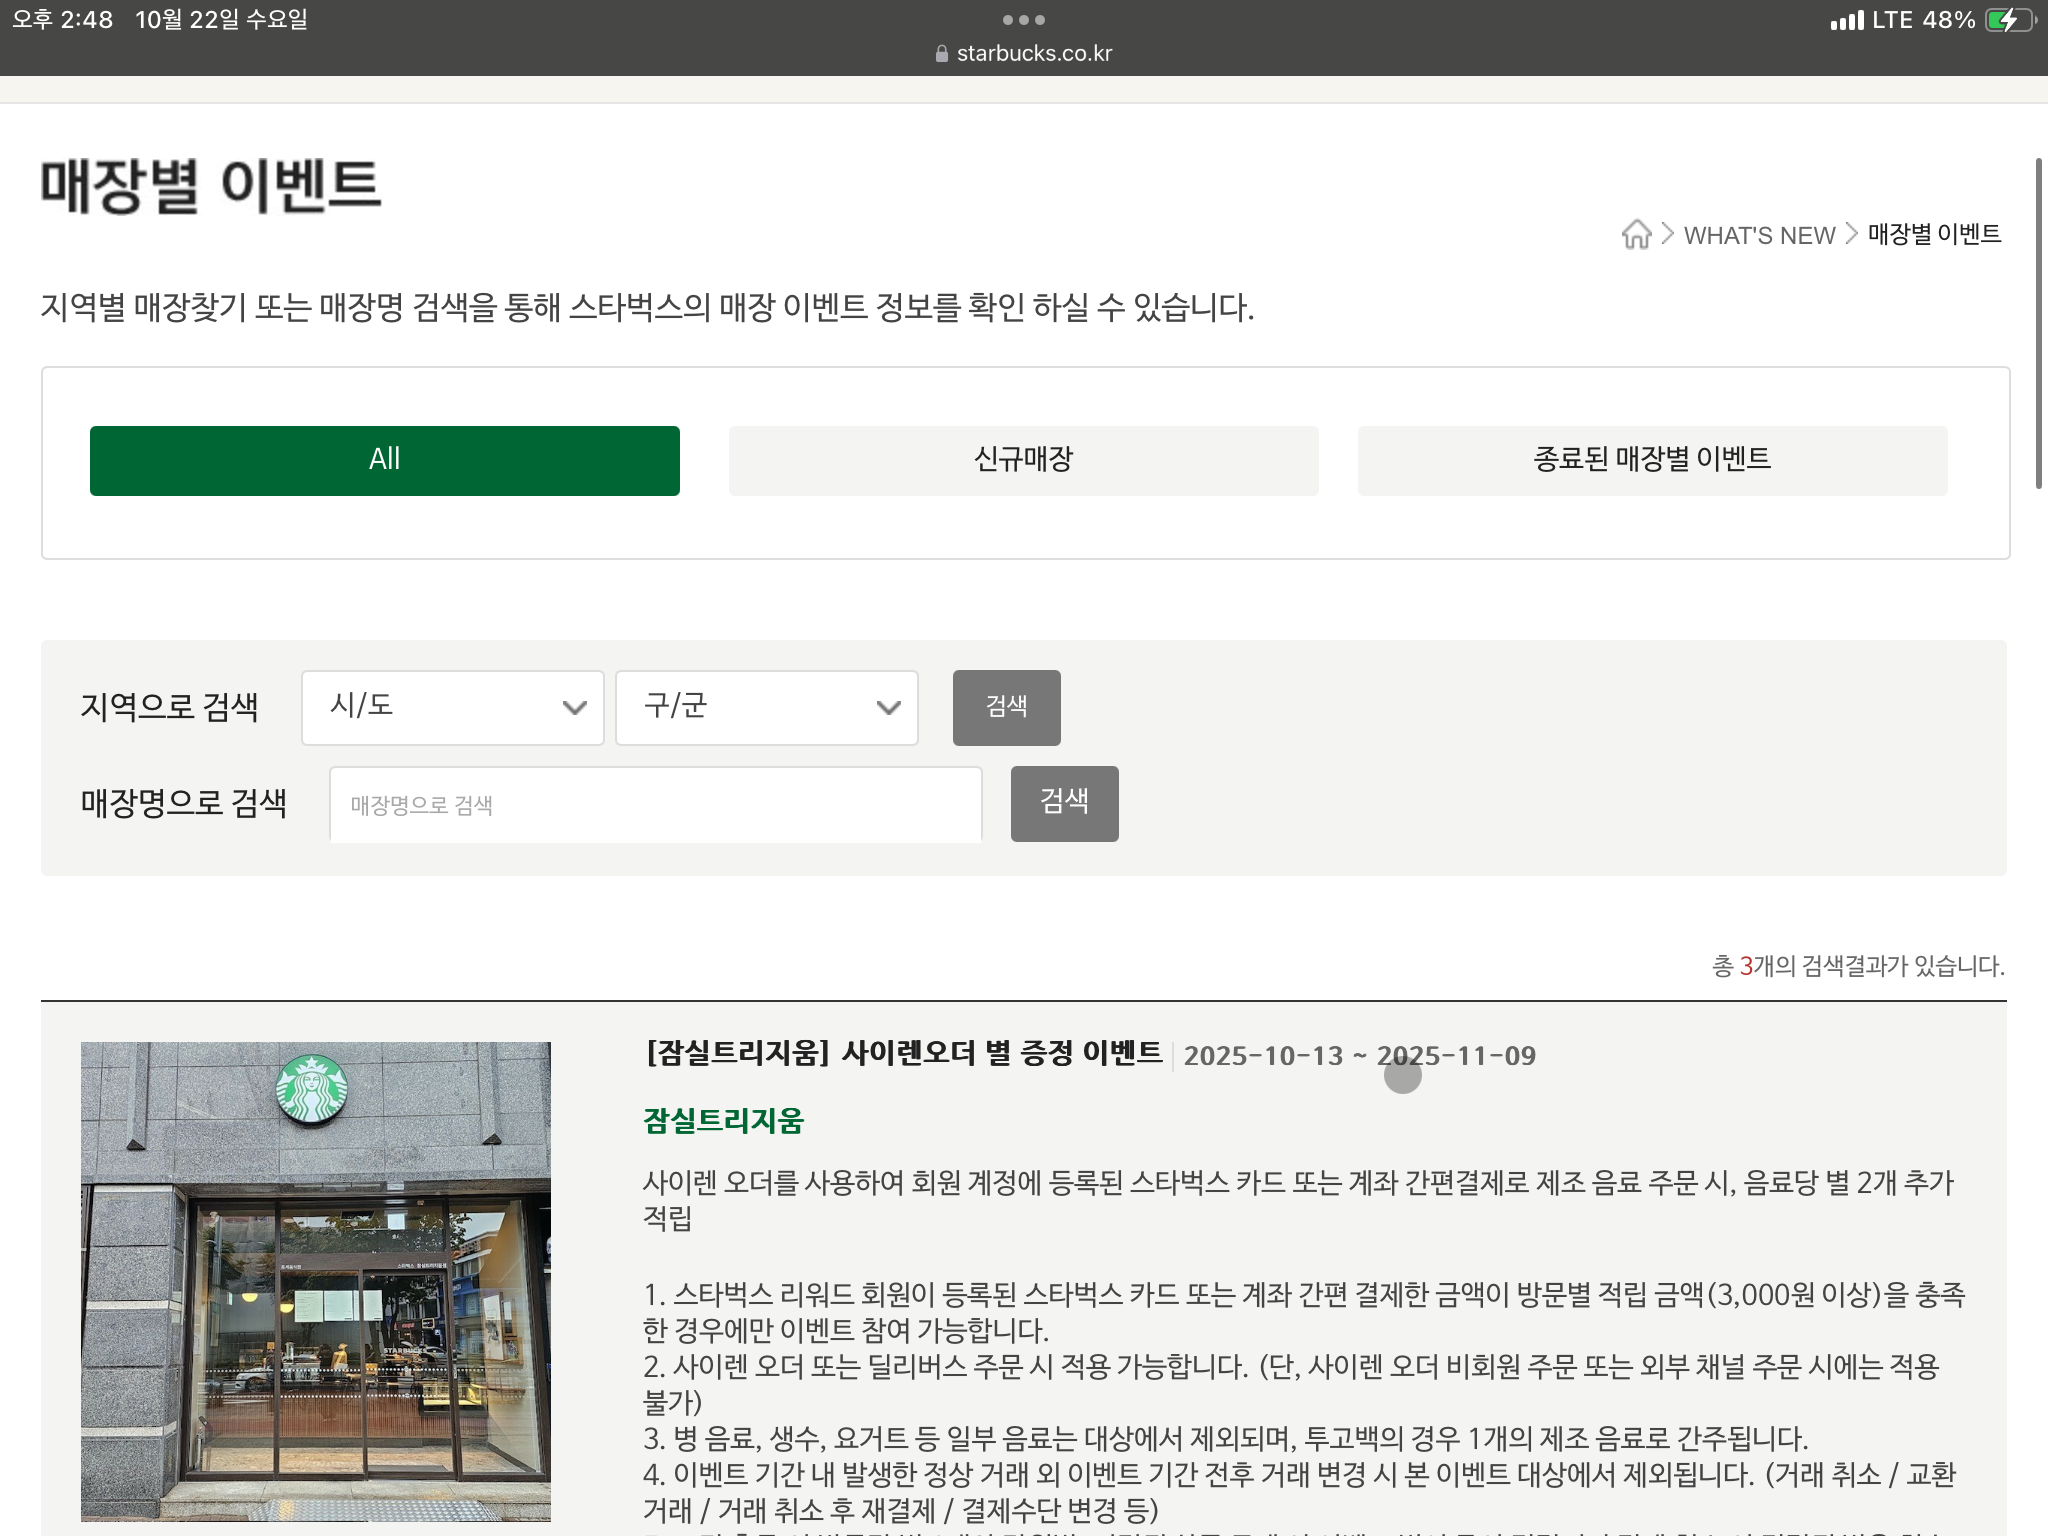Viewport: 2048px width, 1536px height.
Task: Open the 시/도 region dropdown
Action: click(x=452, y=708)
